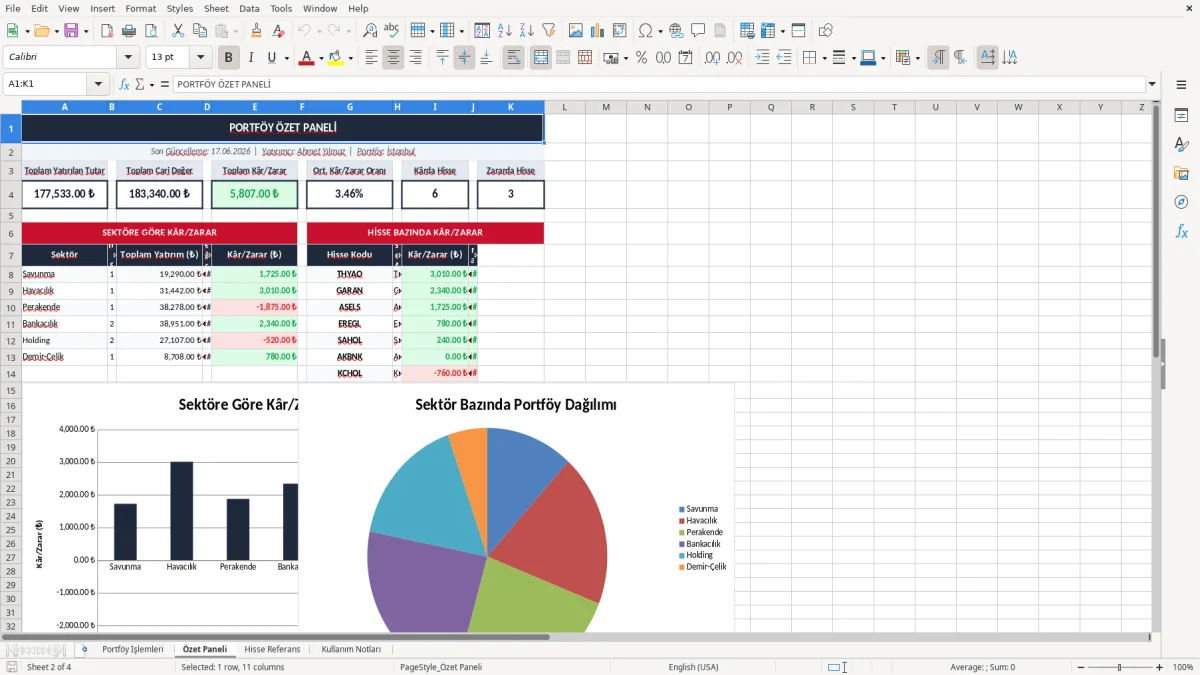Select the Clone Formatting paintbrush
1200x675 pixels.
[257, 31]
